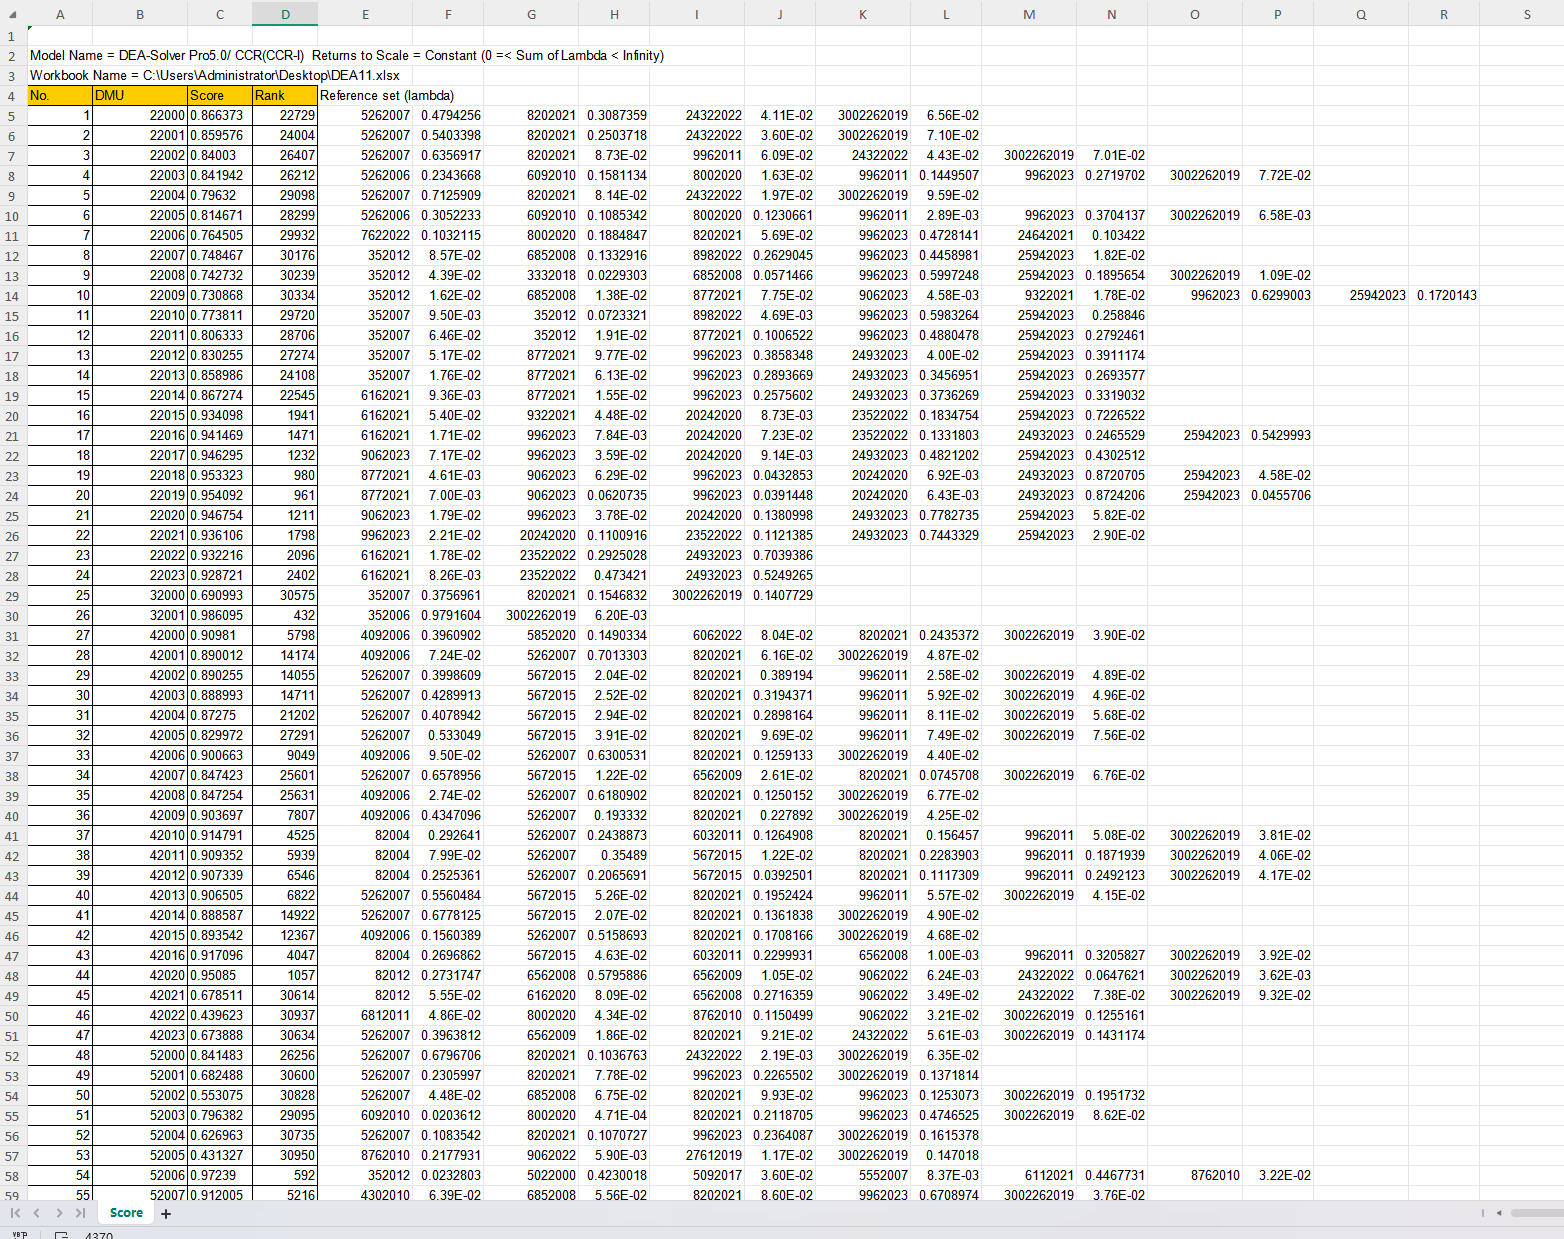Select column D header
Viewport: 1564px width, 1239px height.
285,14
